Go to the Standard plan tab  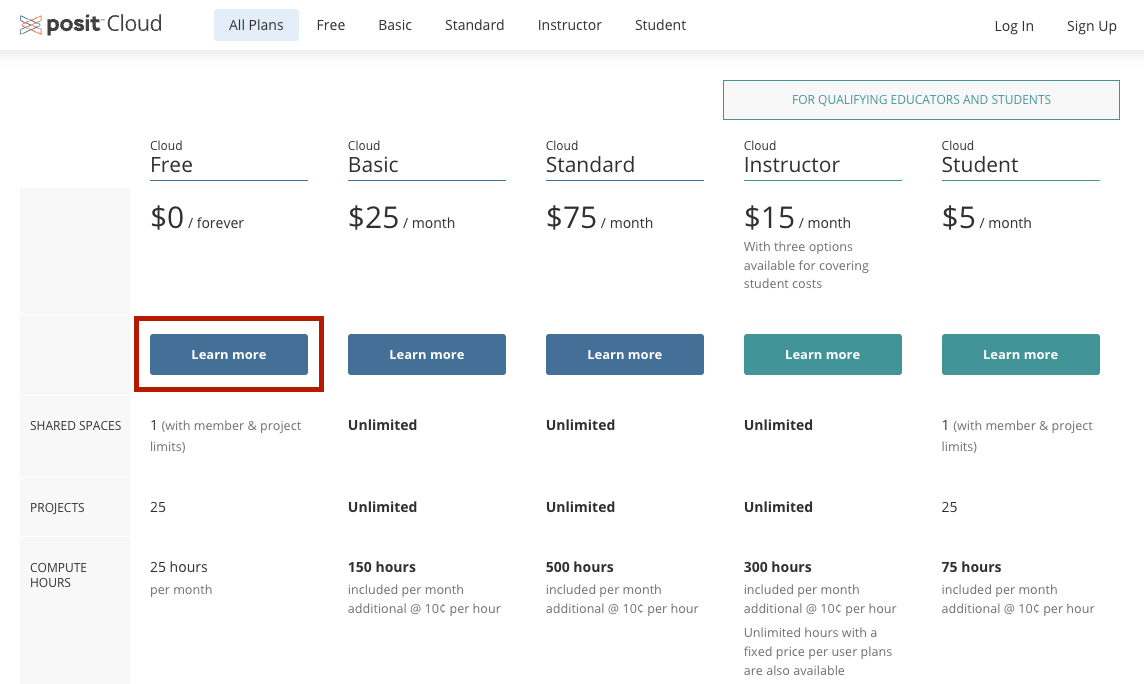tap(474, 25)
